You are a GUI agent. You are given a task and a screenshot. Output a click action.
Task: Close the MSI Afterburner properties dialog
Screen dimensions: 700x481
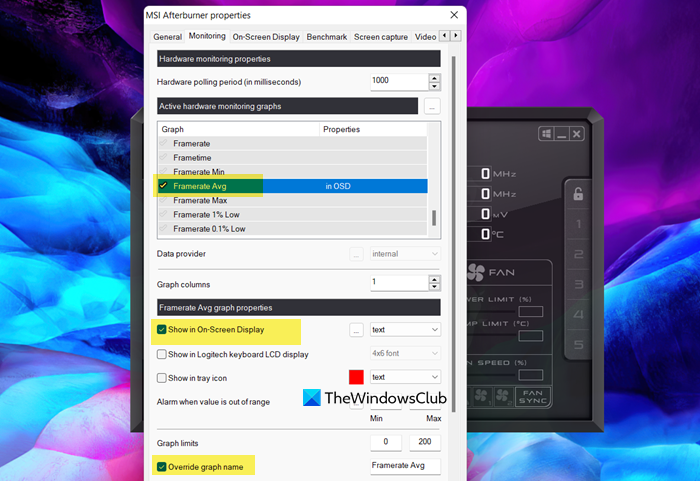point(454,15)
